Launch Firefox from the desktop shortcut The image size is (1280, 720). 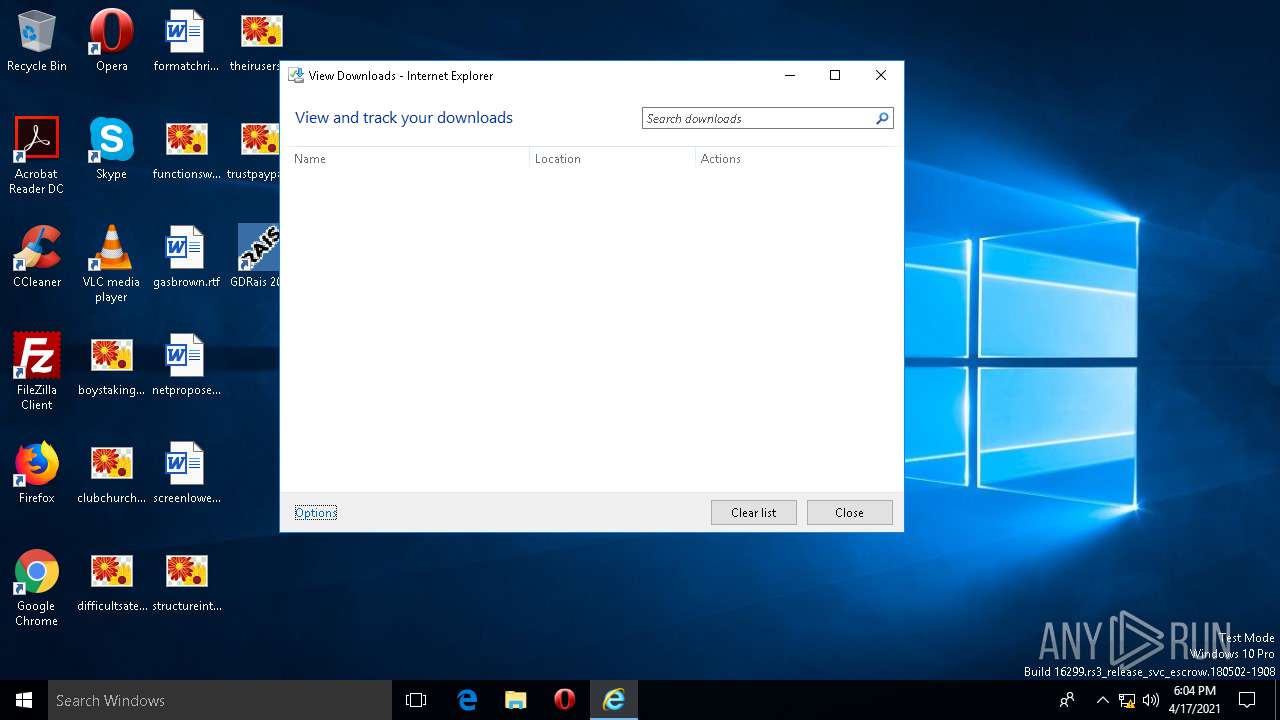tap(37, 473)
